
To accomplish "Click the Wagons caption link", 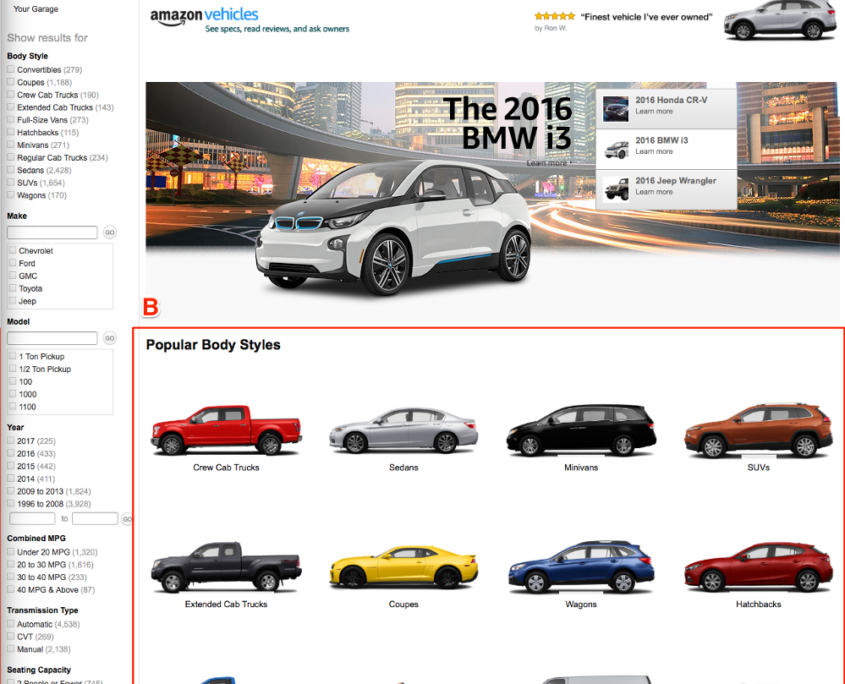I will coord(581,604).
